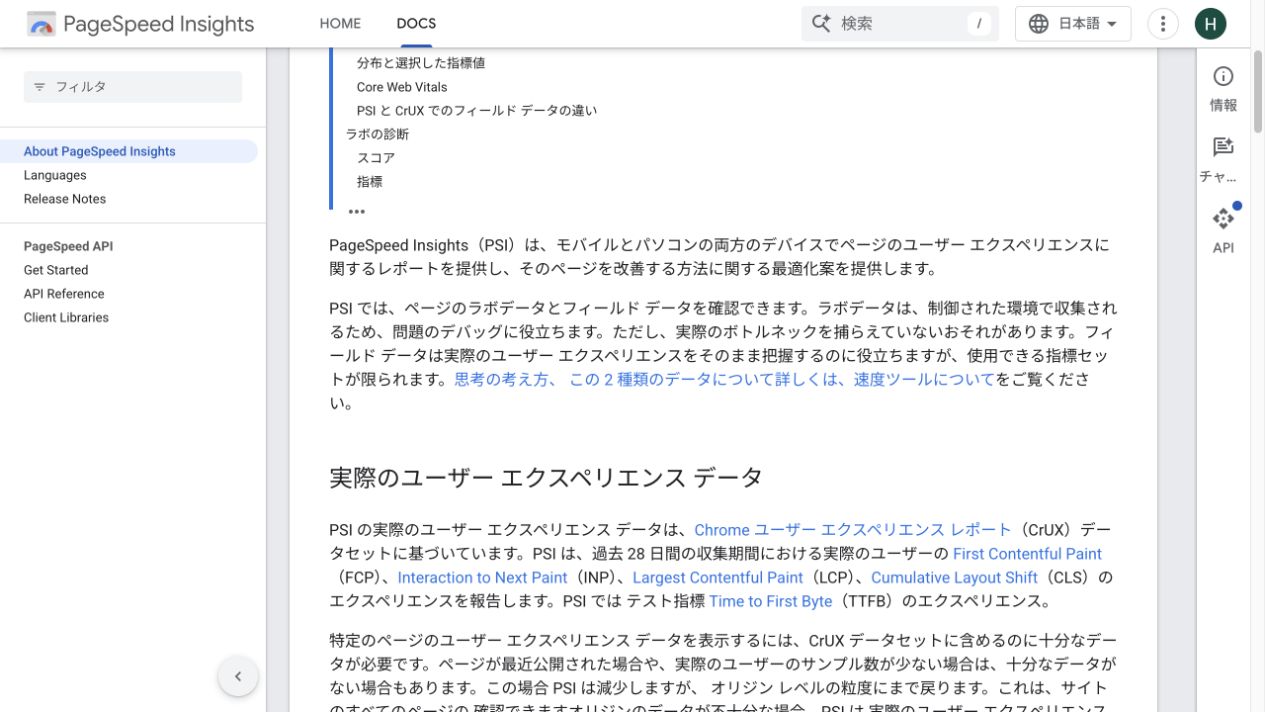
Task: Click the PageSpeed API section heading
Action: pyautogui.click(x=69, y=246)
